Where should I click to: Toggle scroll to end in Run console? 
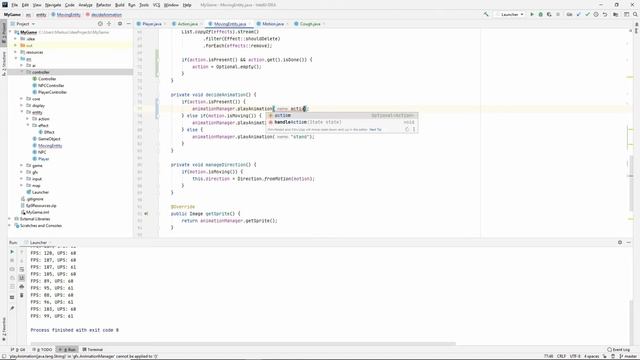pos(22,278)
